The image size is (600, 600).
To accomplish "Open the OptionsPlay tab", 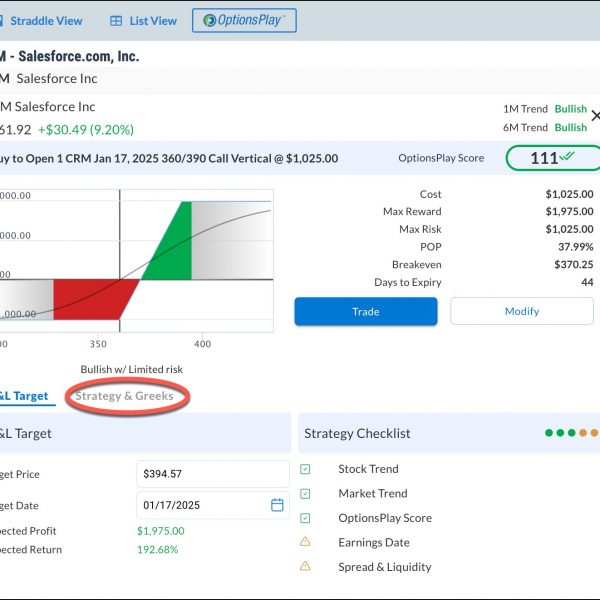I will point(244,20).
